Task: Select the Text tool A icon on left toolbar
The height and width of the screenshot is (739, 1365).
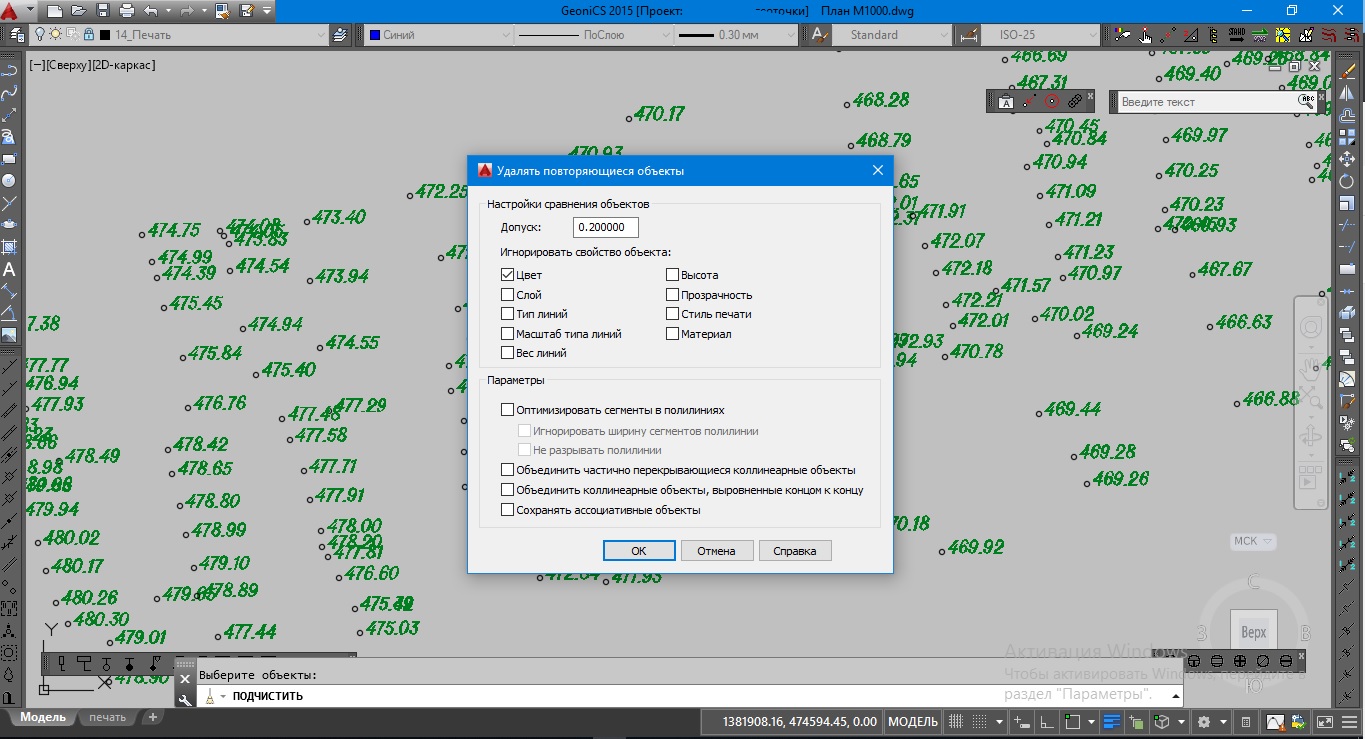Action: click(x=9, y=270)
